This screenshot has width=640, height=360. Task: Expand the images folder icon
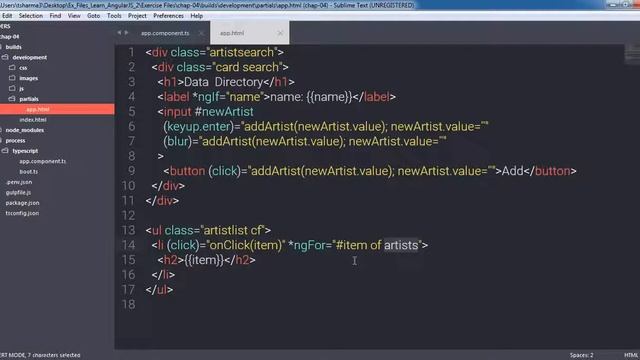[12, 78]
